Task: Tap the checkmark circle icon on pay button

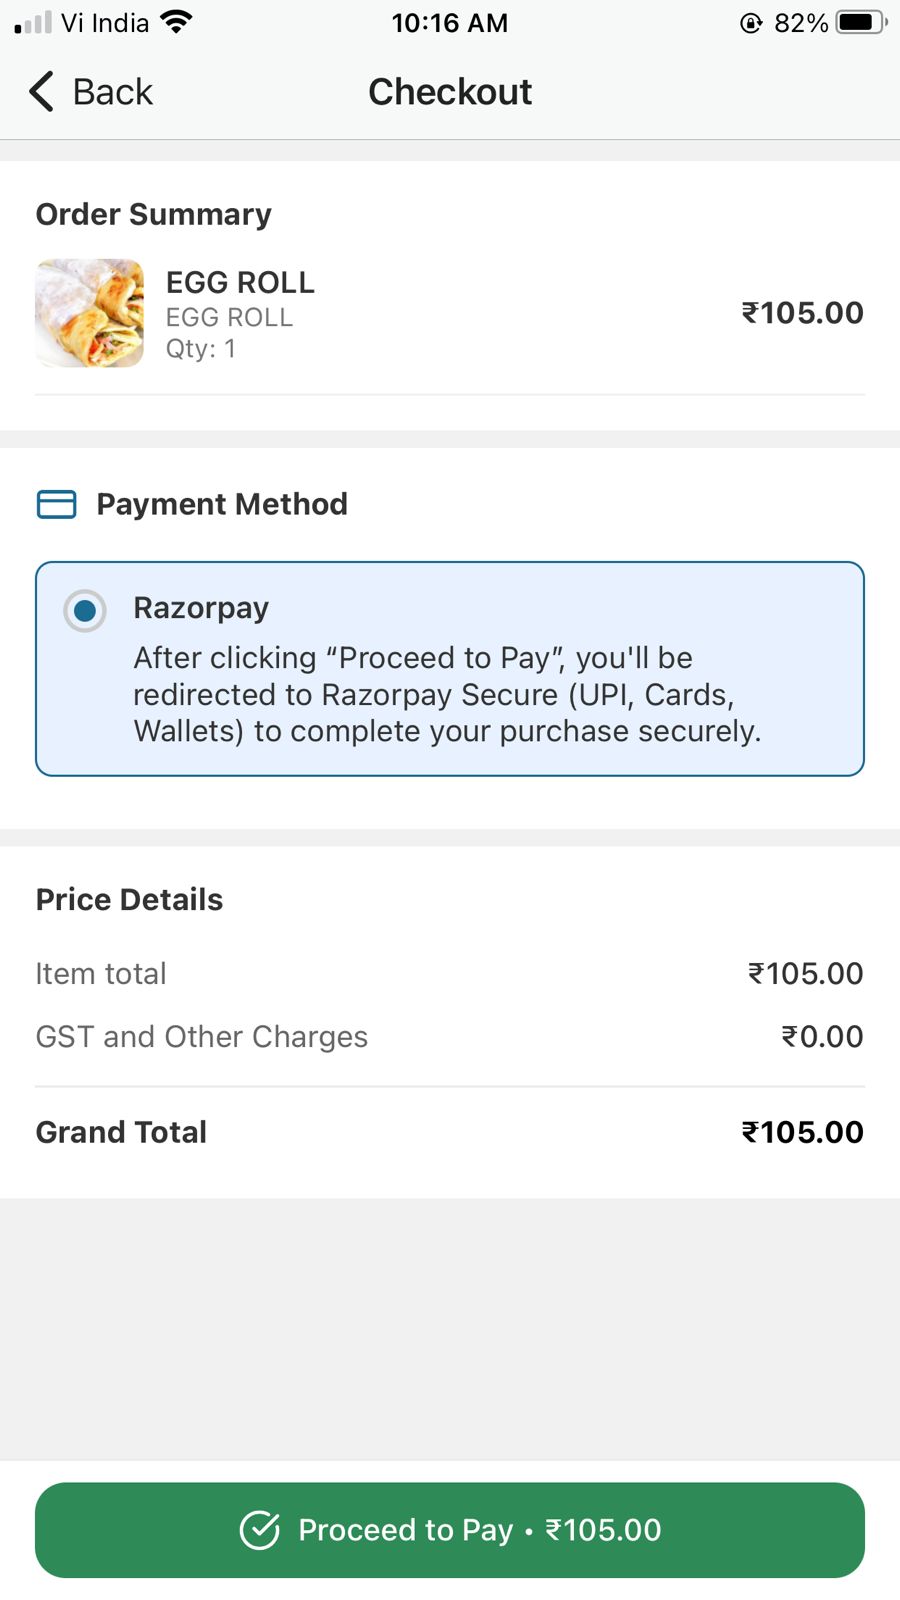Action: click(x=260, y=1530)
